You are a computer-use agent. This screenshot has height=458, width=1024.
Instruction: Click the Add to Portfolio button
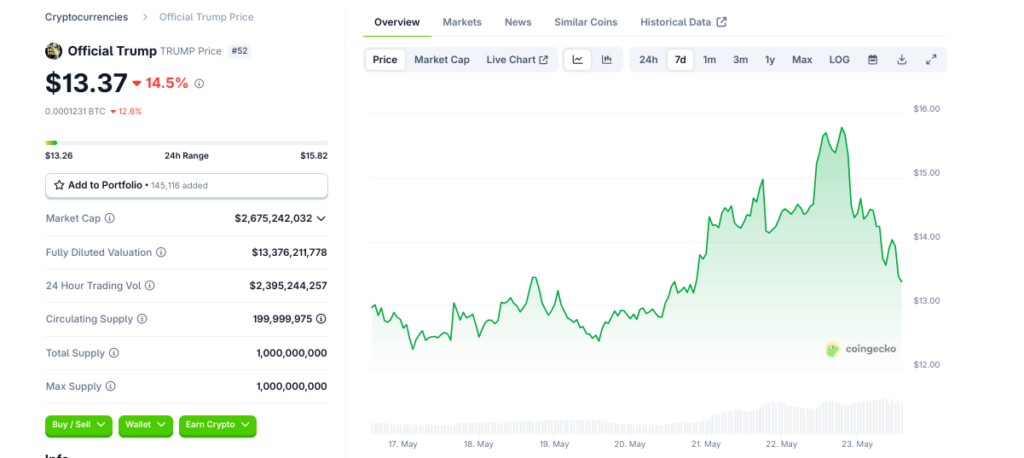click(186, 186)
